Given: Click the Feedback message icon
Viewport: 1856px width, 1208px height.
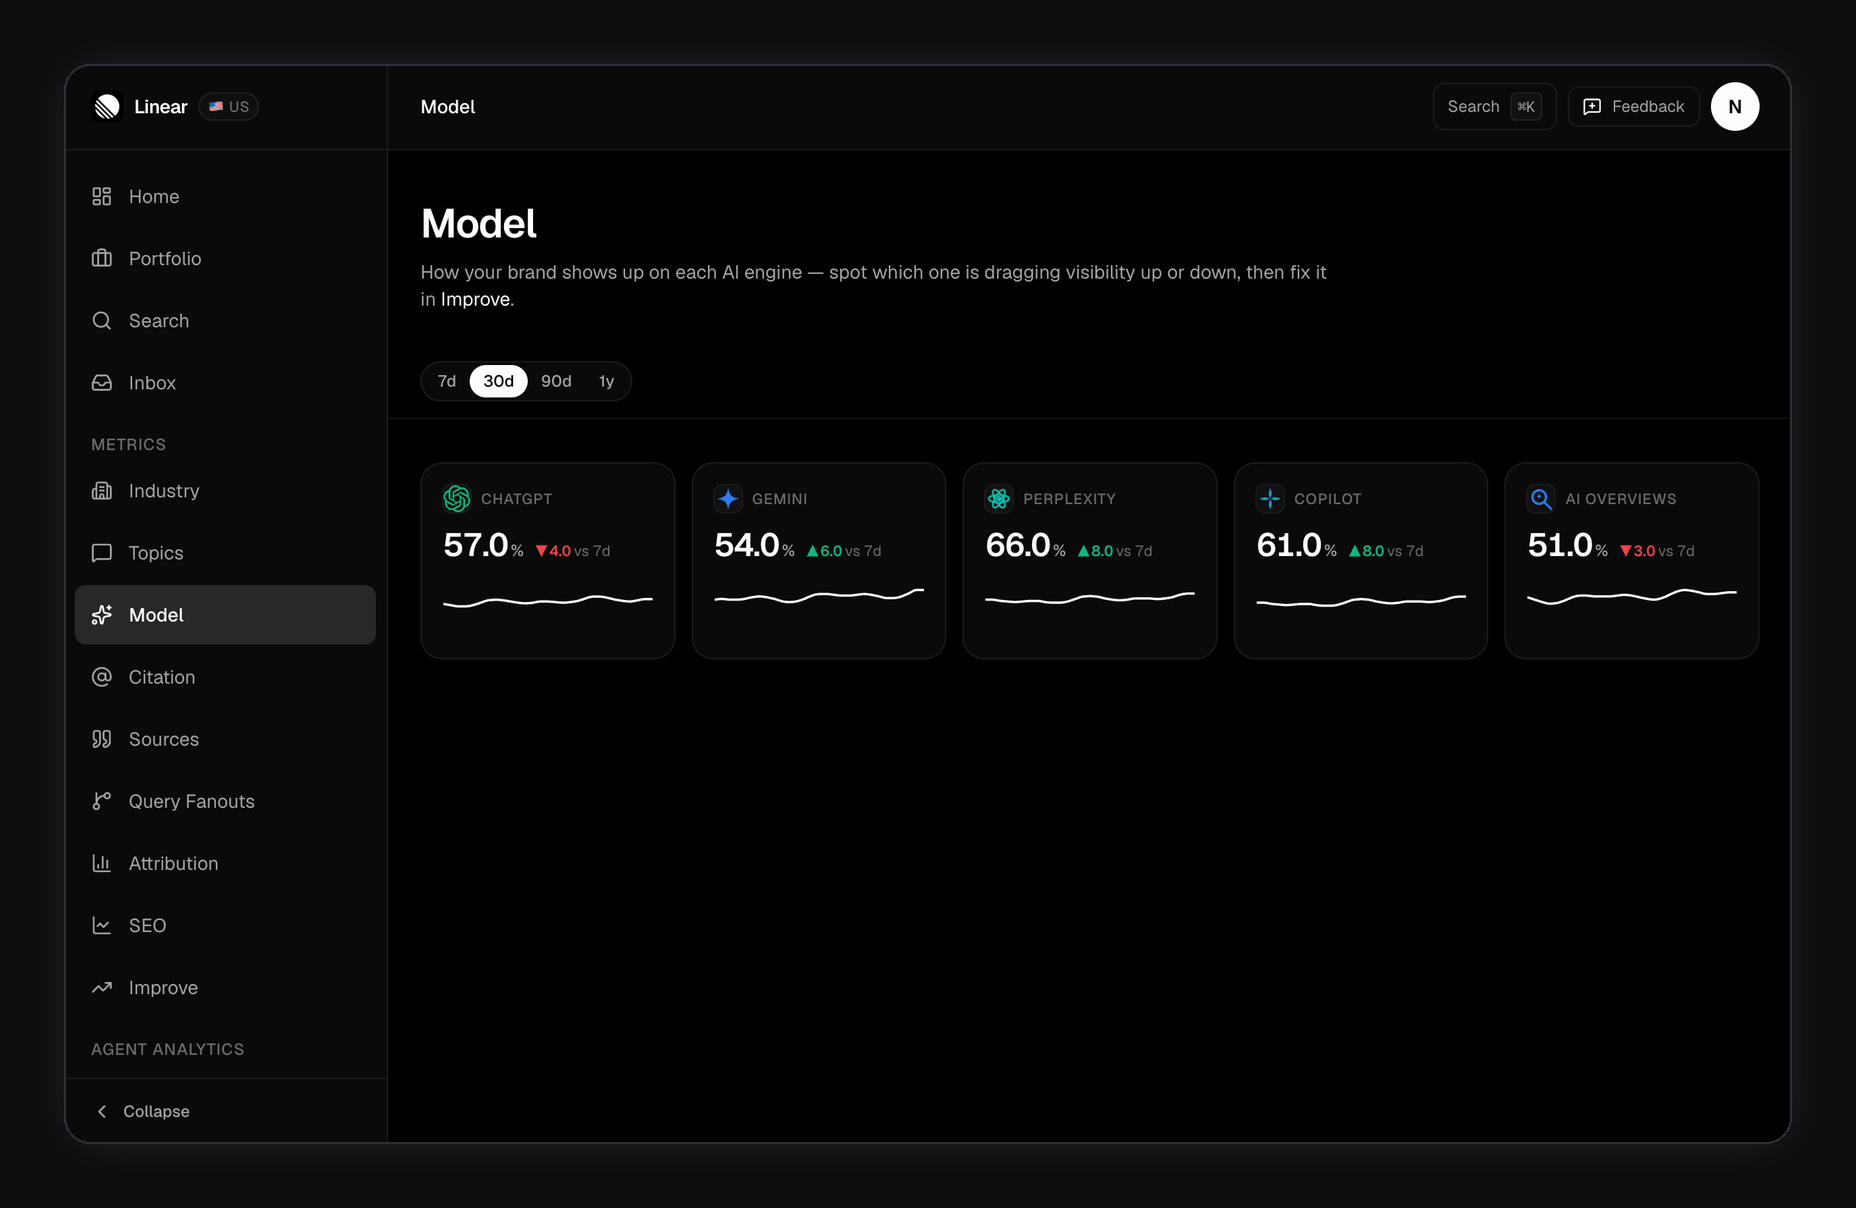Looking at the screenshot, I should pos(1592,107).
